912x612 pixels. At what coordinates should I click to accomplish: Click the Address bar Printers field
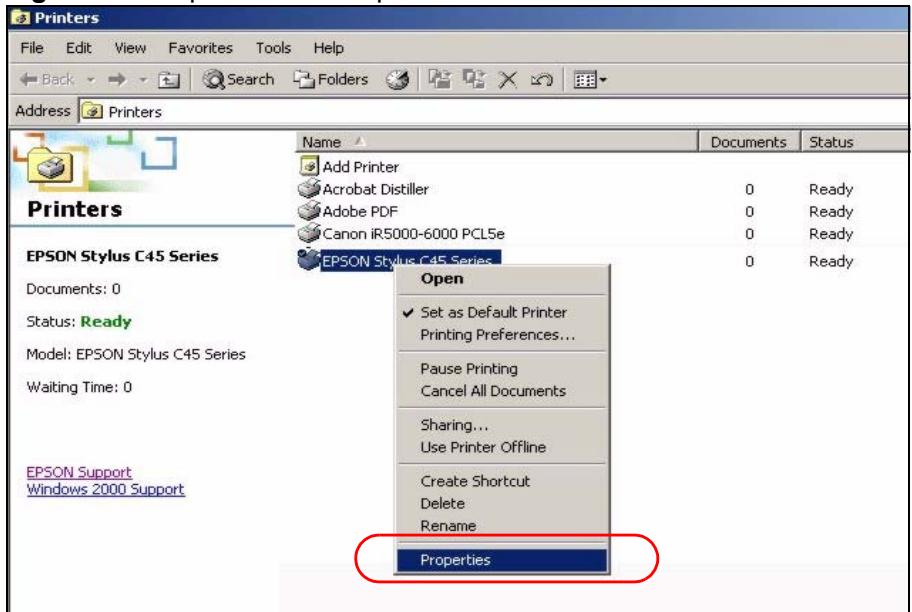pos(493,111)
